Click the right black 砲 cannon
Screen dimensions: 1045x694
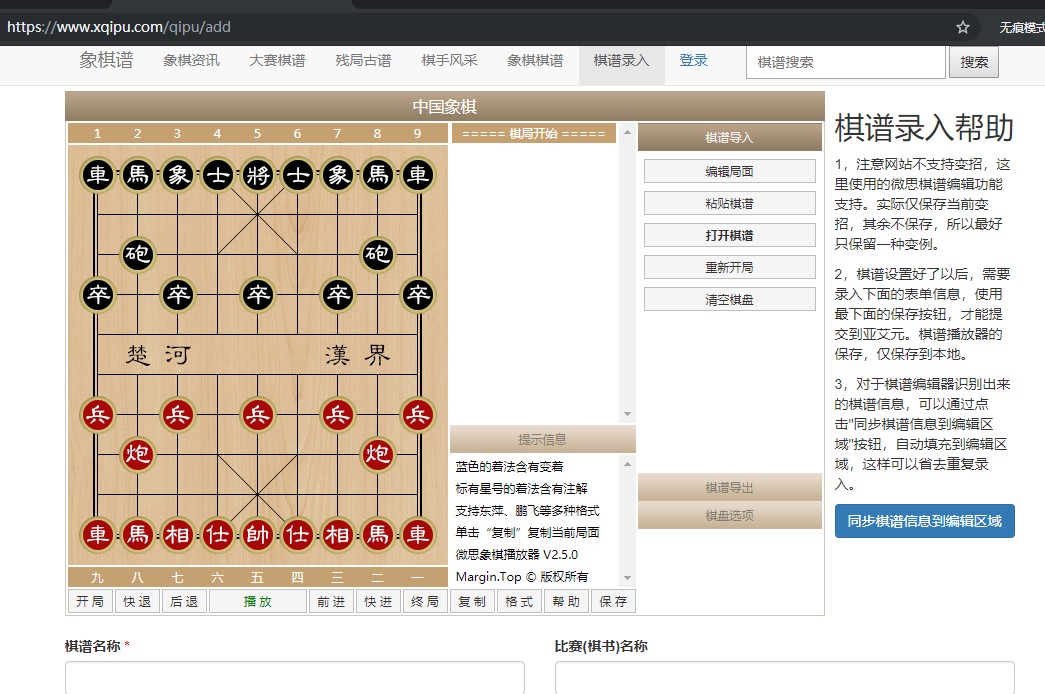point(377,255)
